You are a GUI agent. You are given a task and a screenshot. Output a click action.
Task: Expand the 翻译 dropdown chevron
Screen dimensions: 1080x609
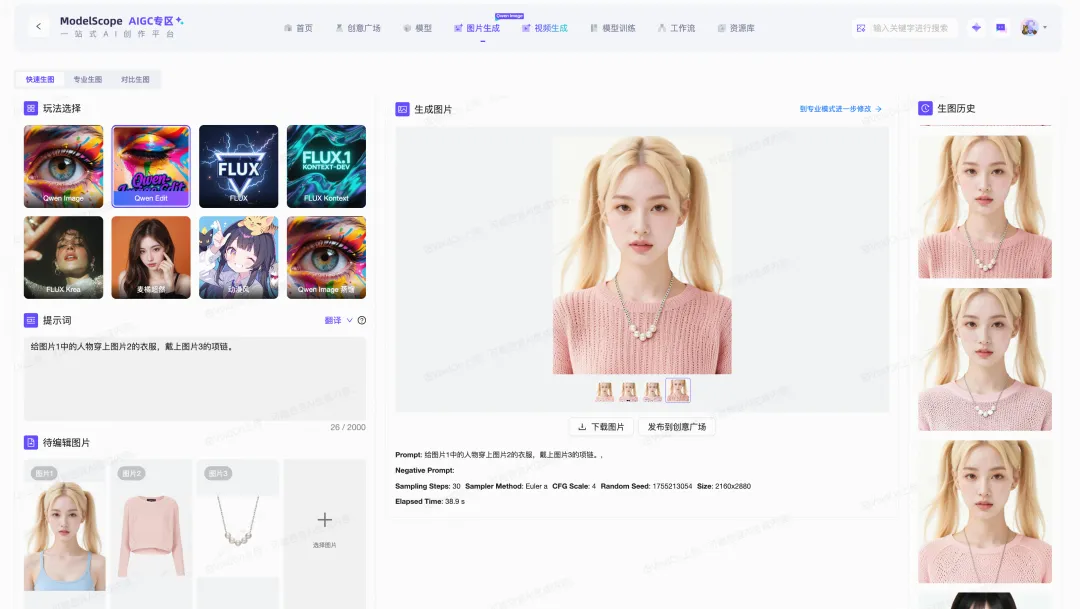349,320
